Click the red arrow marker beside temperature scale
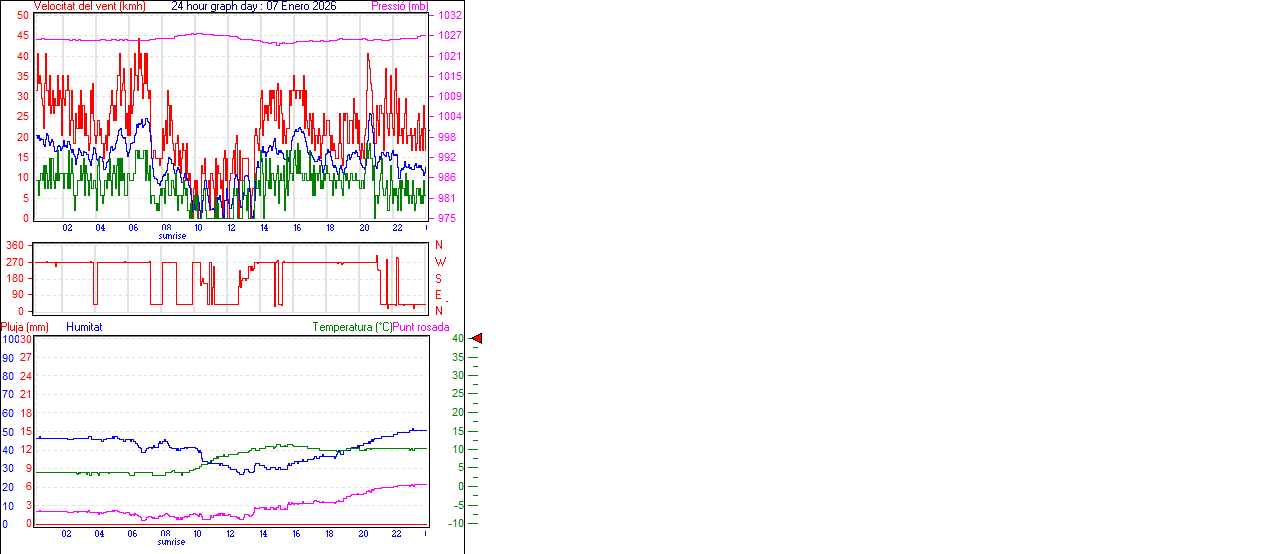This screenshot has width=1280, height=554. pyautogui.click(x=477, y=339)
